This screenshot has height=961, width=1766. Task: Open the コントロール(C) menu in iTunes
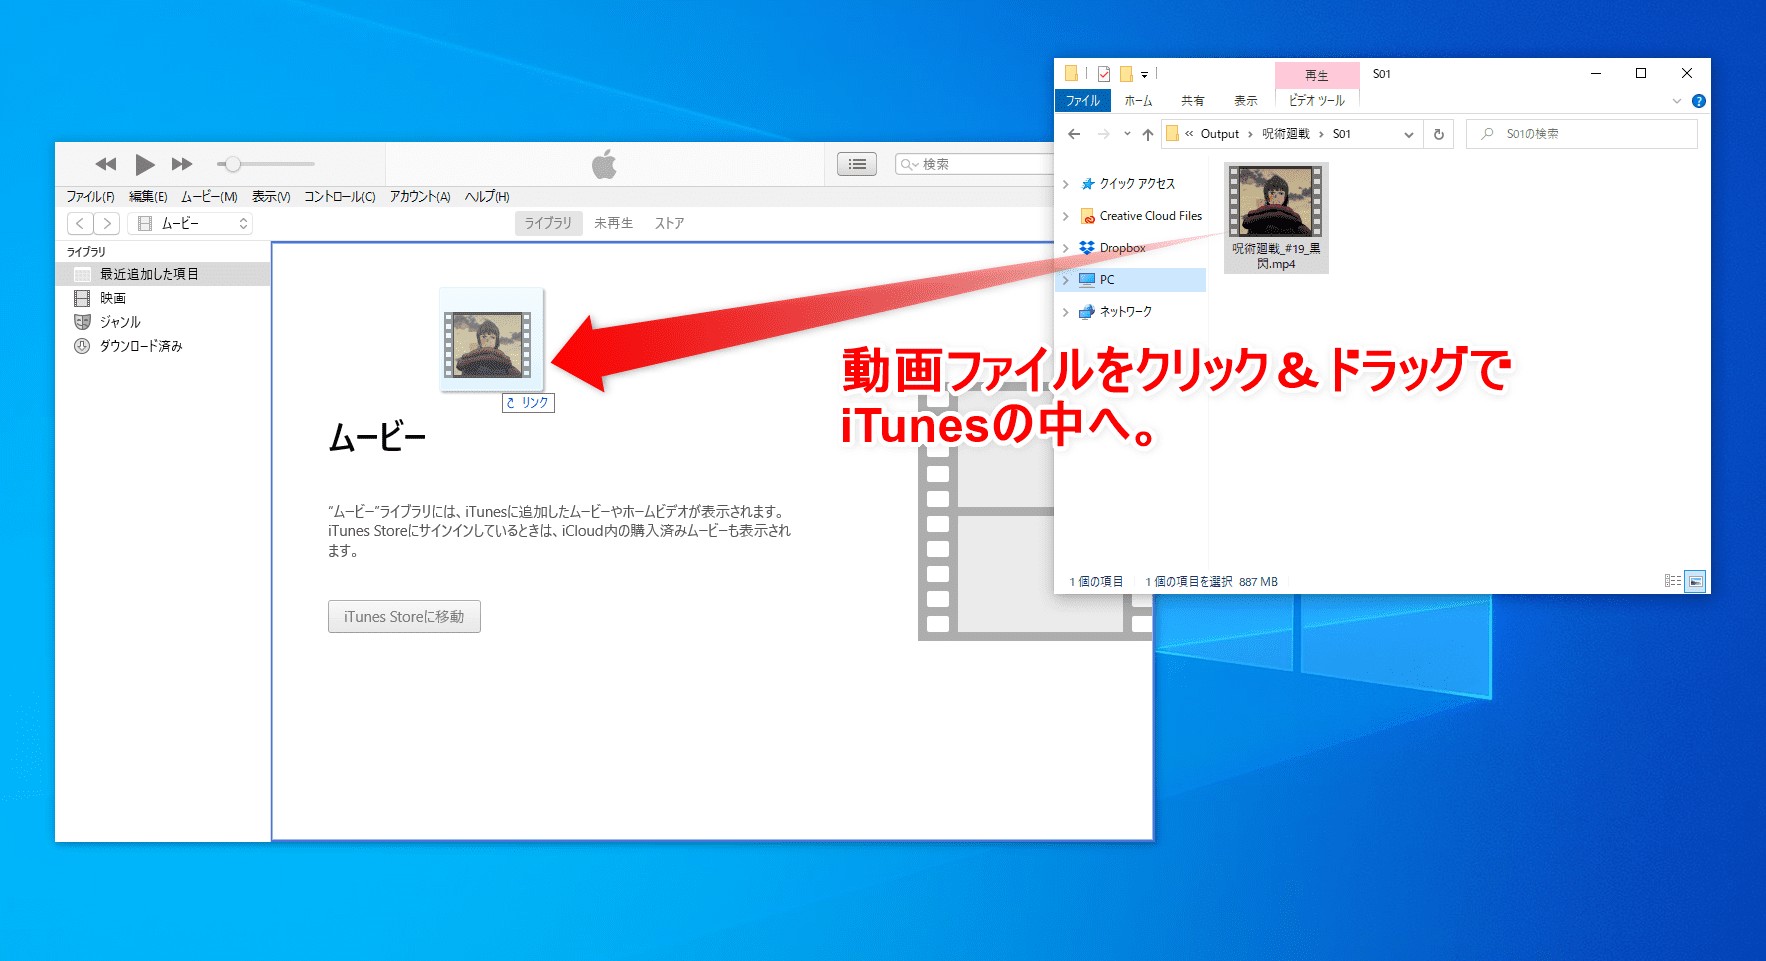pos(340,196)
